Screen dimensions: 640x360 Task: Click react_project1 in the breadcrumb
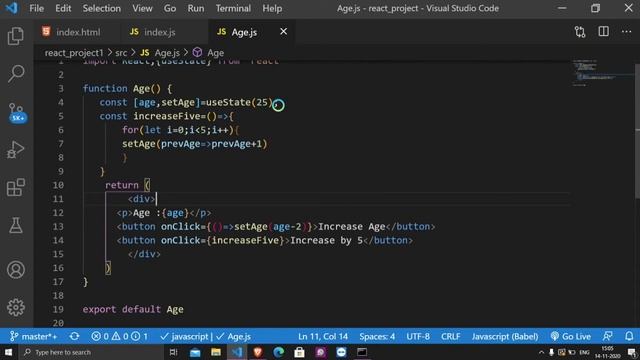[x=74, y=53]
